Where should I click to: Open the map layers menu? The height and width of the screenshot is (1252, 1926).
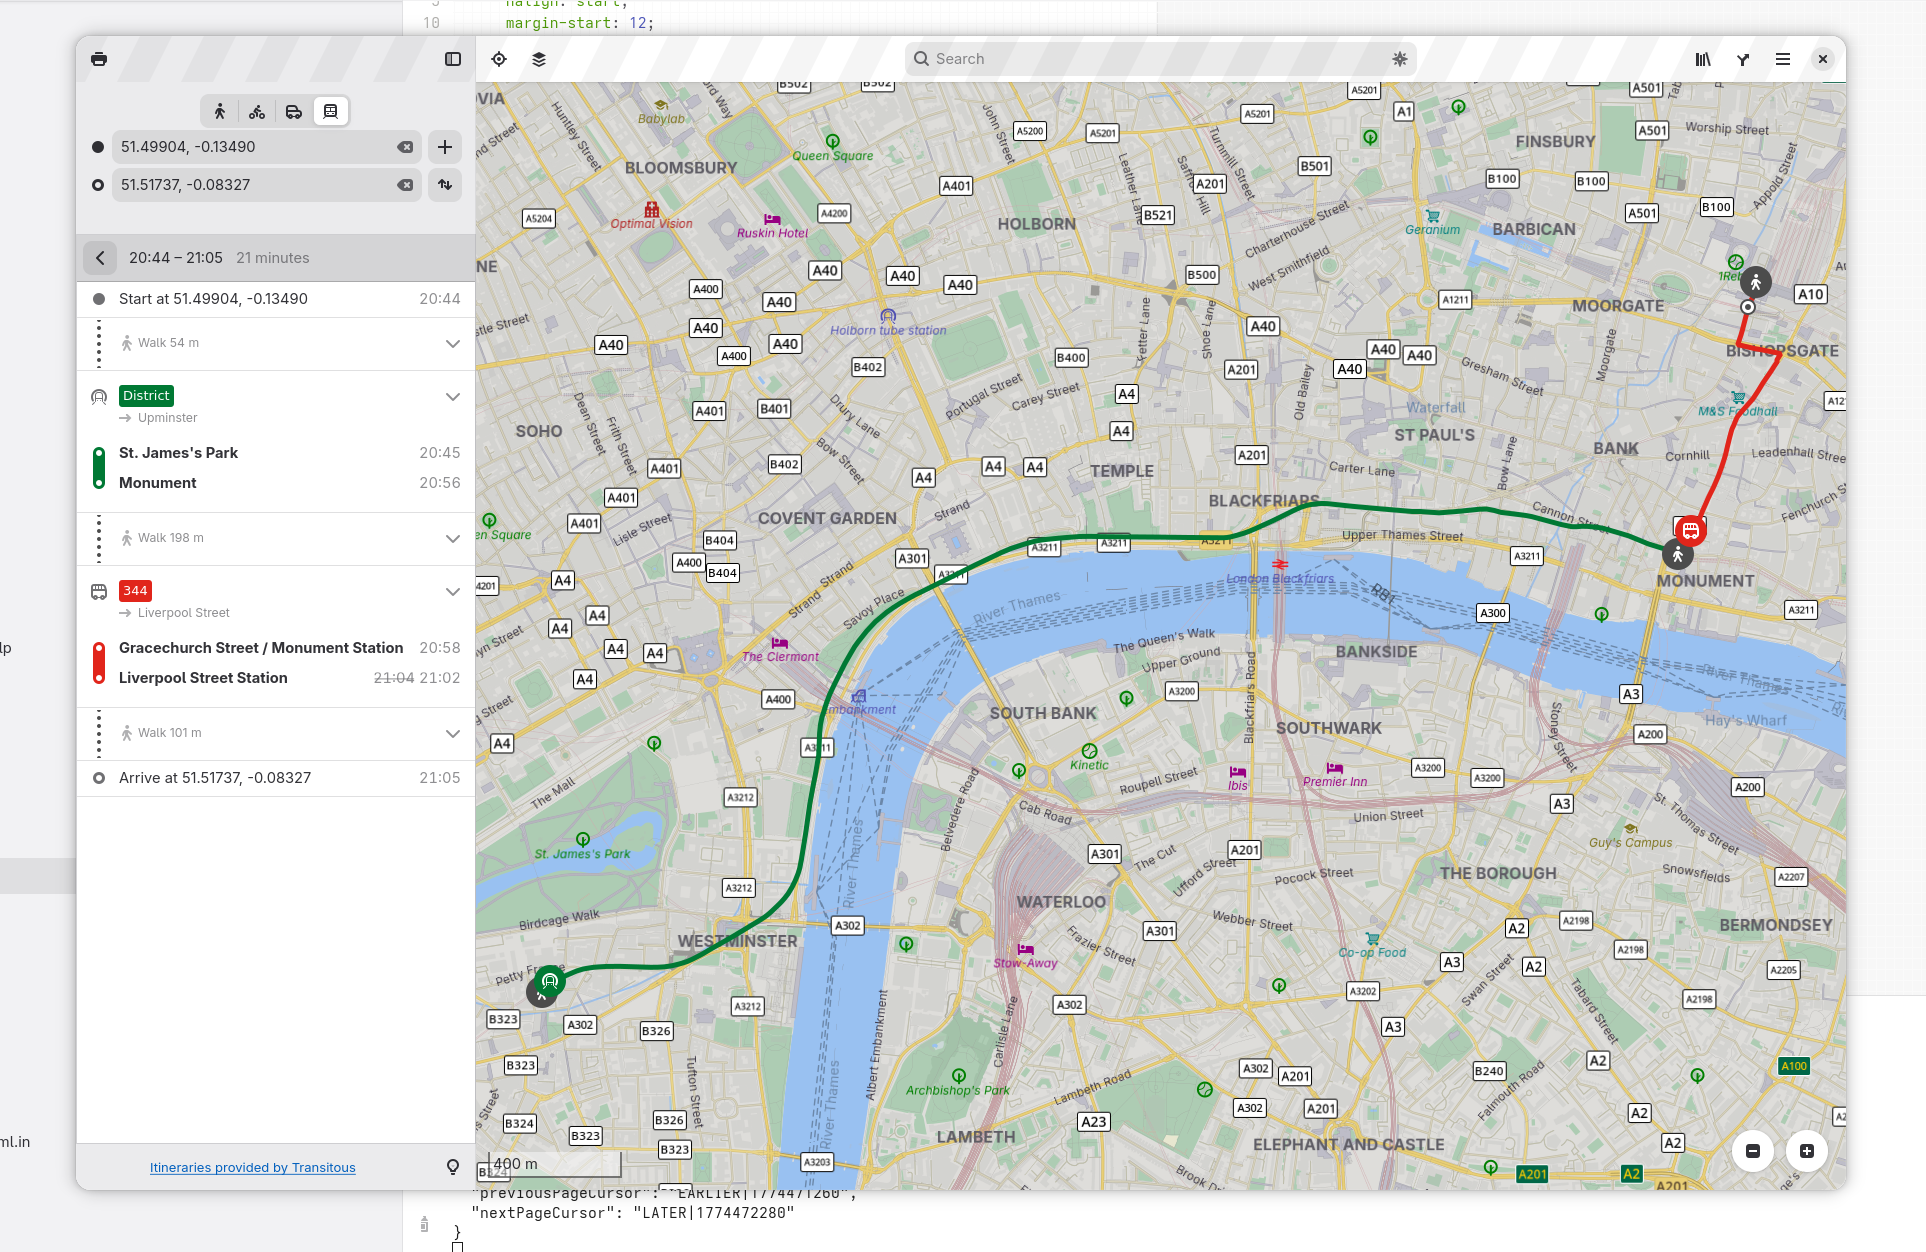click(539, 59)
